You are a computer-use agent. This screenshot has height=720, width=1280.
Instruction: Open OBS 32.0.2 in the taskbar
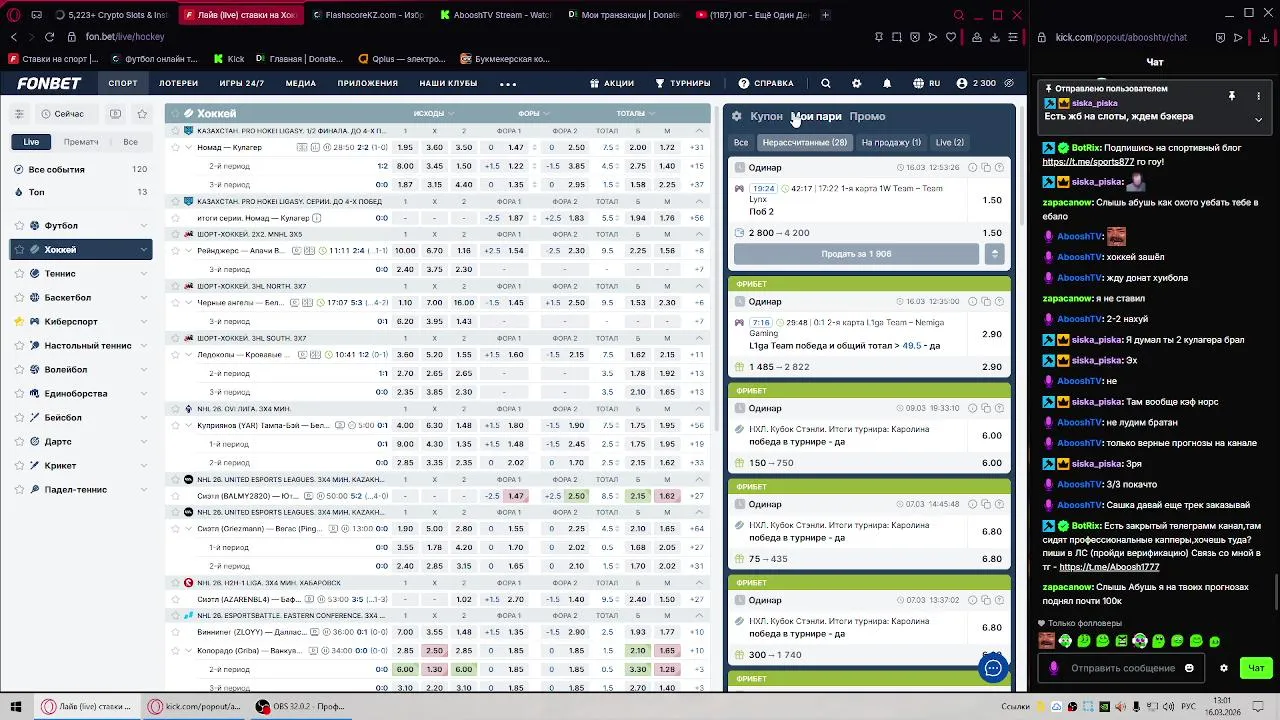300,706
